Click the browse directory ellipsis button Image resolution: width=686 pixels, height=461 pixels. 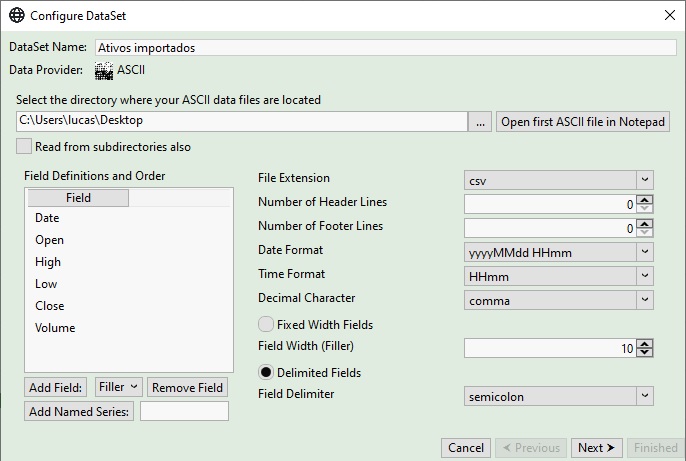tap(481, 121)
